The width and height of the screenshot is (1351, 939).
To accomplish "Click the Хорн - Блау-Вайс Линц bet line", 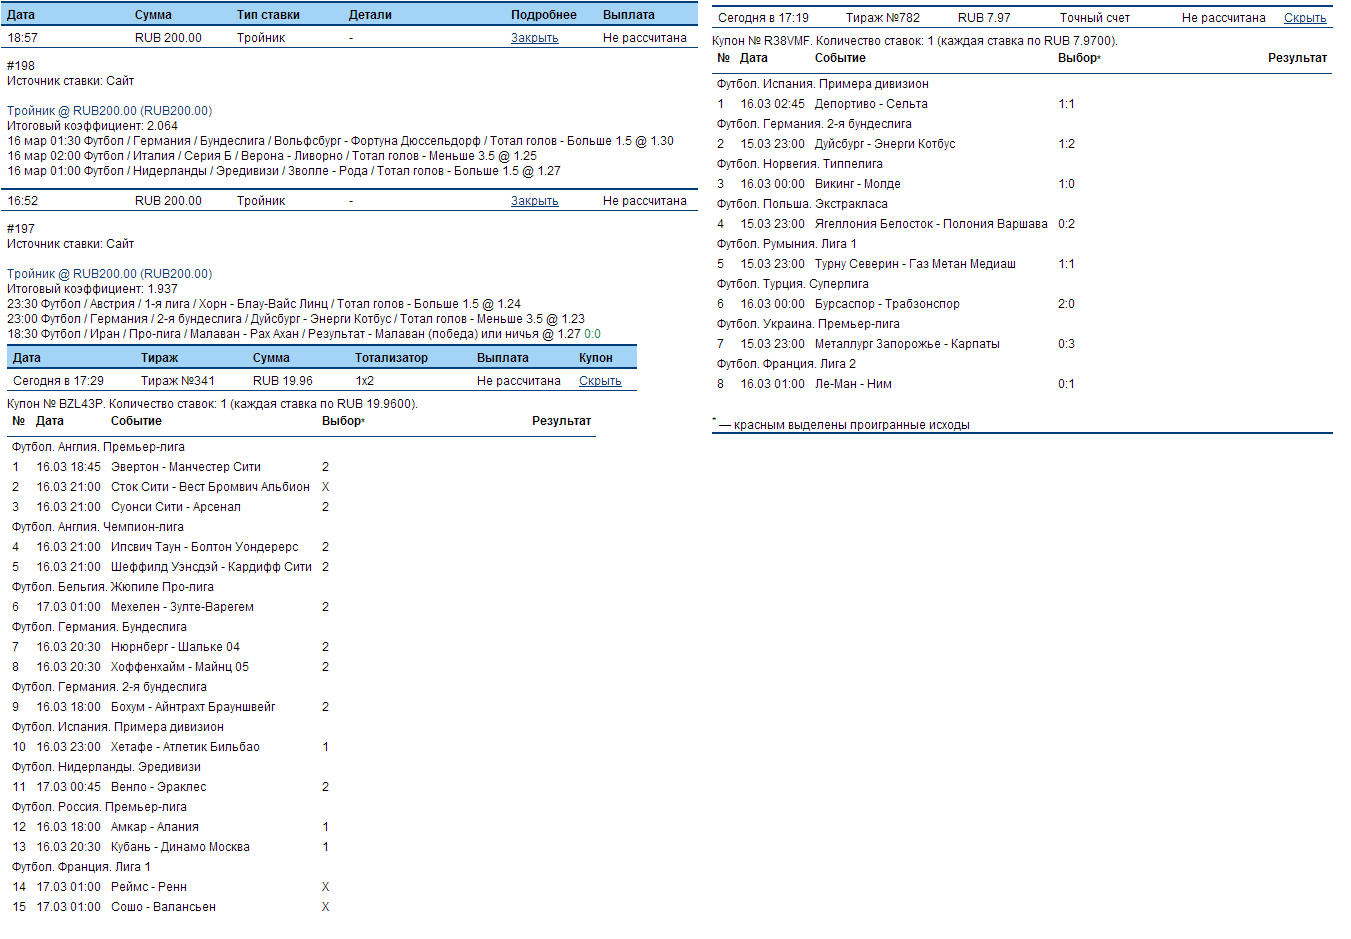I will [264, 304].
